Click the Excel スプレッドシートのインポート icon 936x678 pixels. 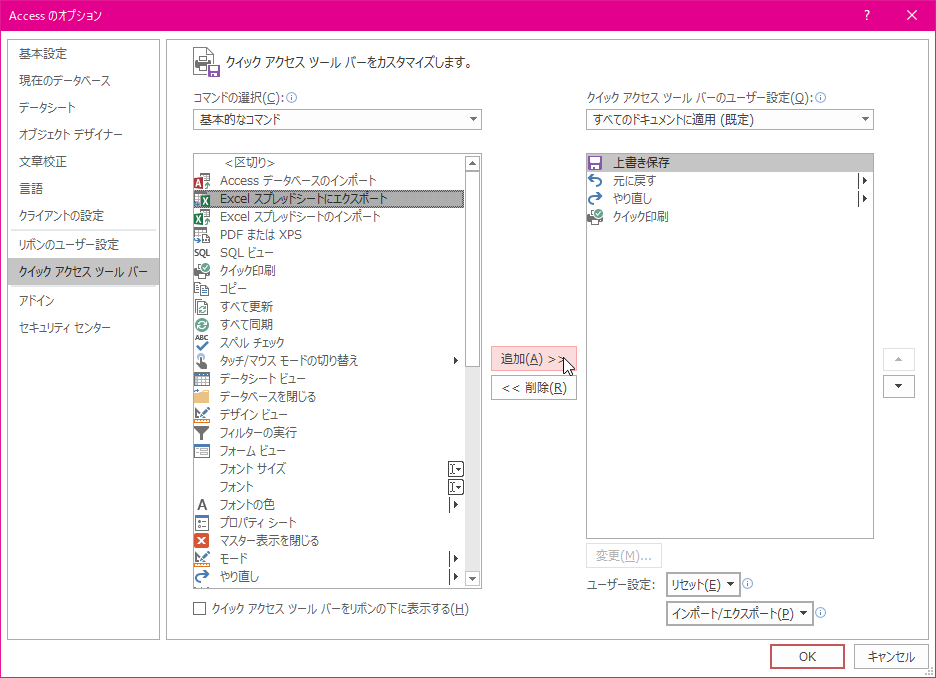point(202,217)
